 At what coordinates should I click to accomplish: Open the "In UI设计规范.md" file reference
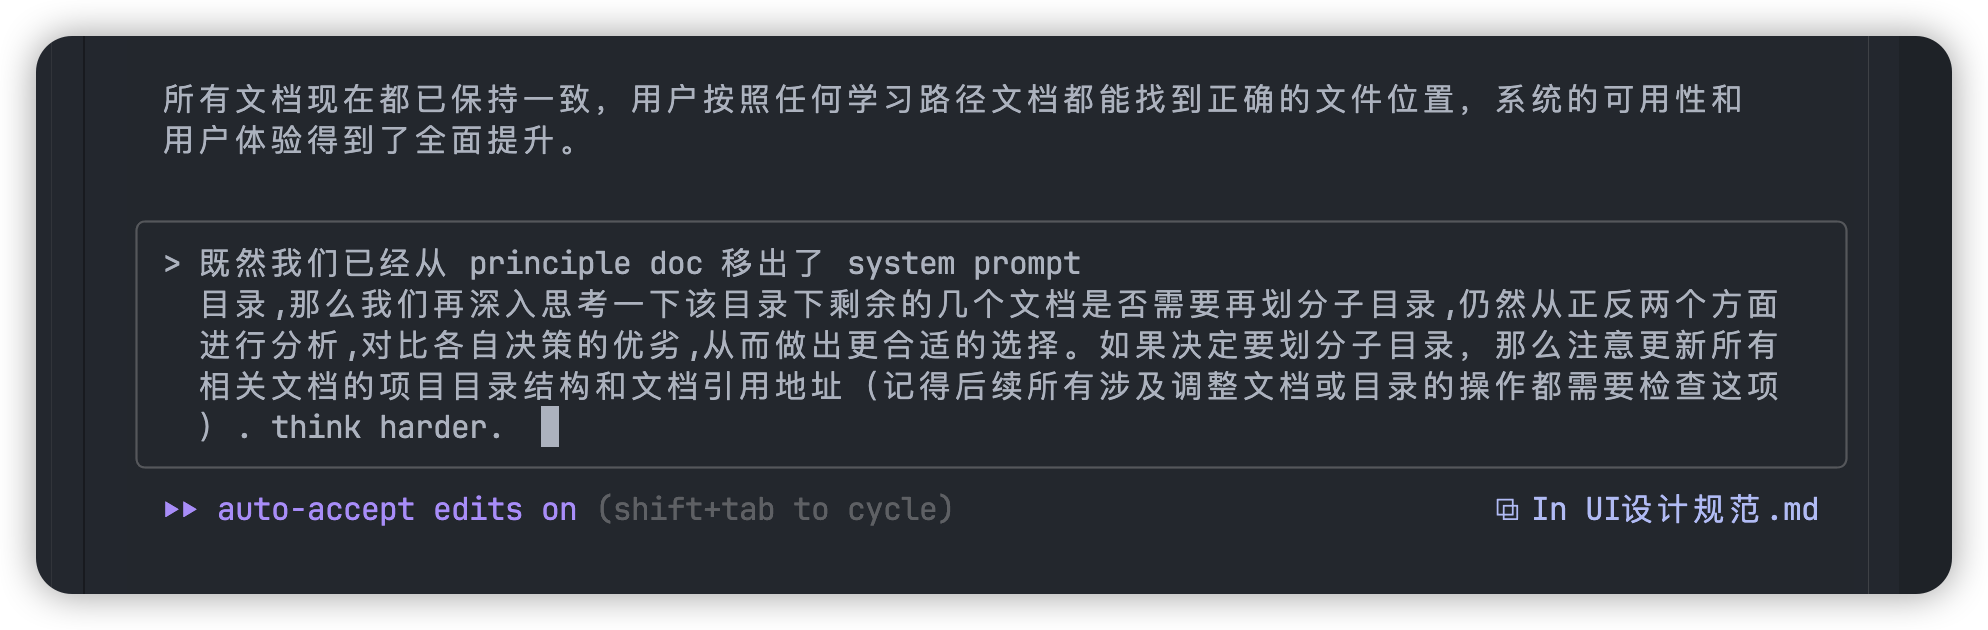tap(1674, 510)
